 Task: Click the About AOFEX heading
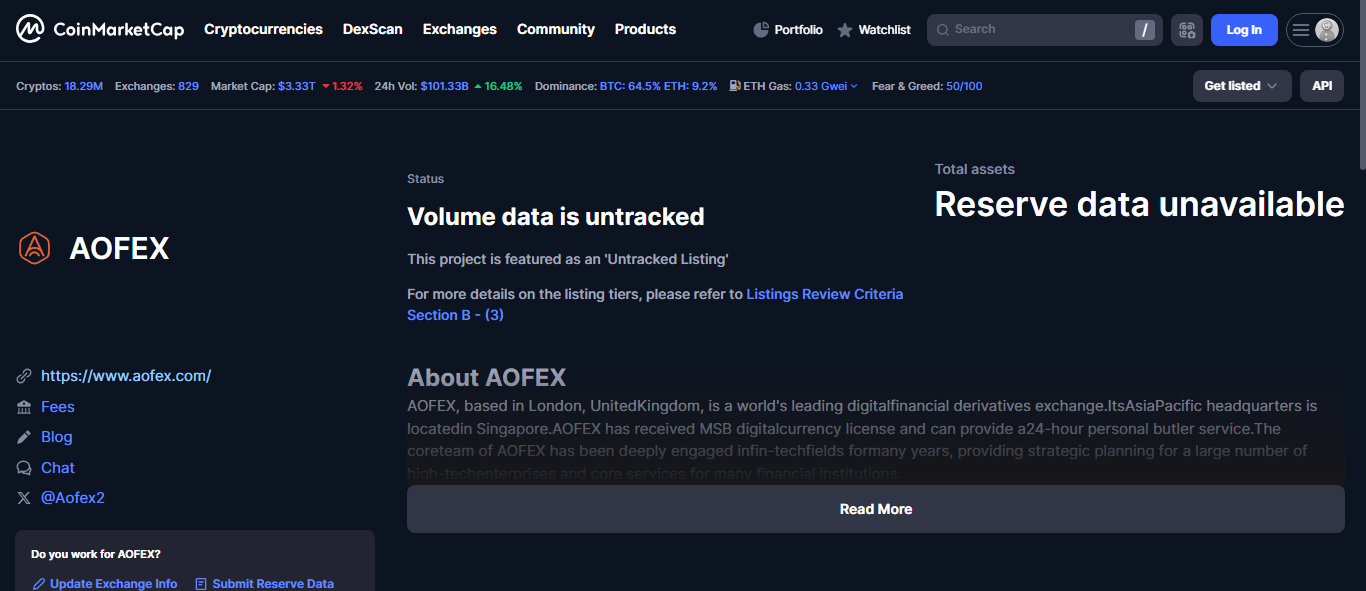click(x=486, y=378)
